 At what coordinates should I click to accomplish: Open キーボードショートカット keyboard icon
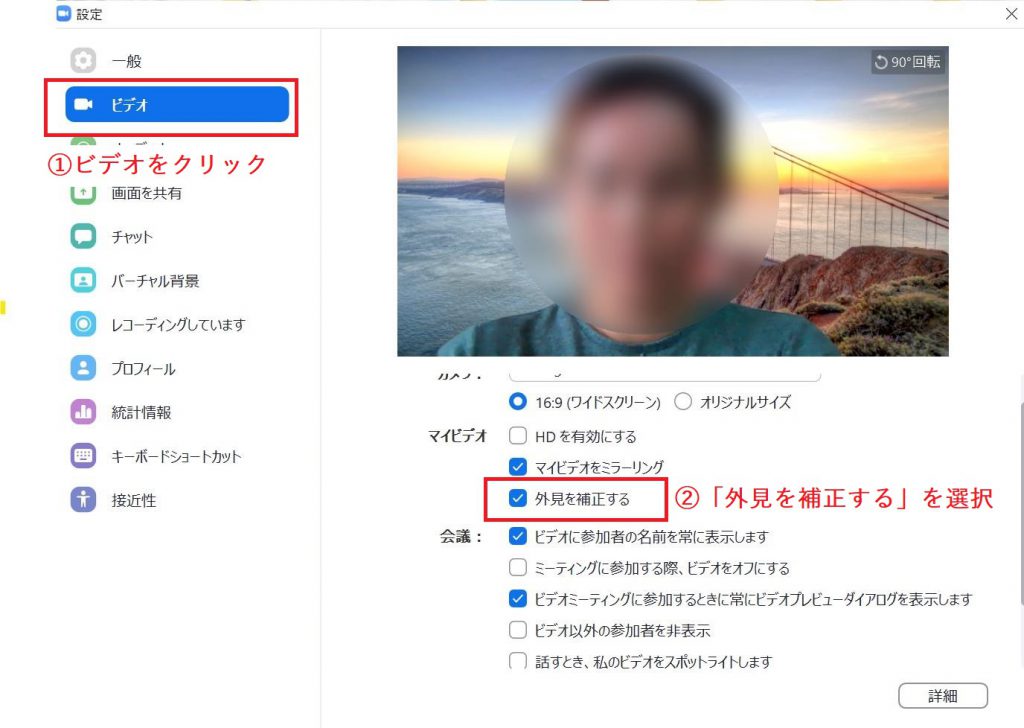pos(83,456)
